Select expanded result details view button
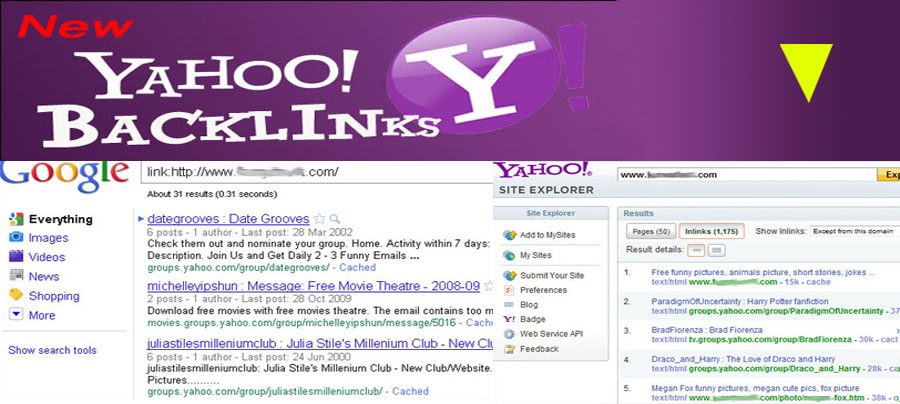Screen dimensions: 900x404 click(x=717, y=250)
